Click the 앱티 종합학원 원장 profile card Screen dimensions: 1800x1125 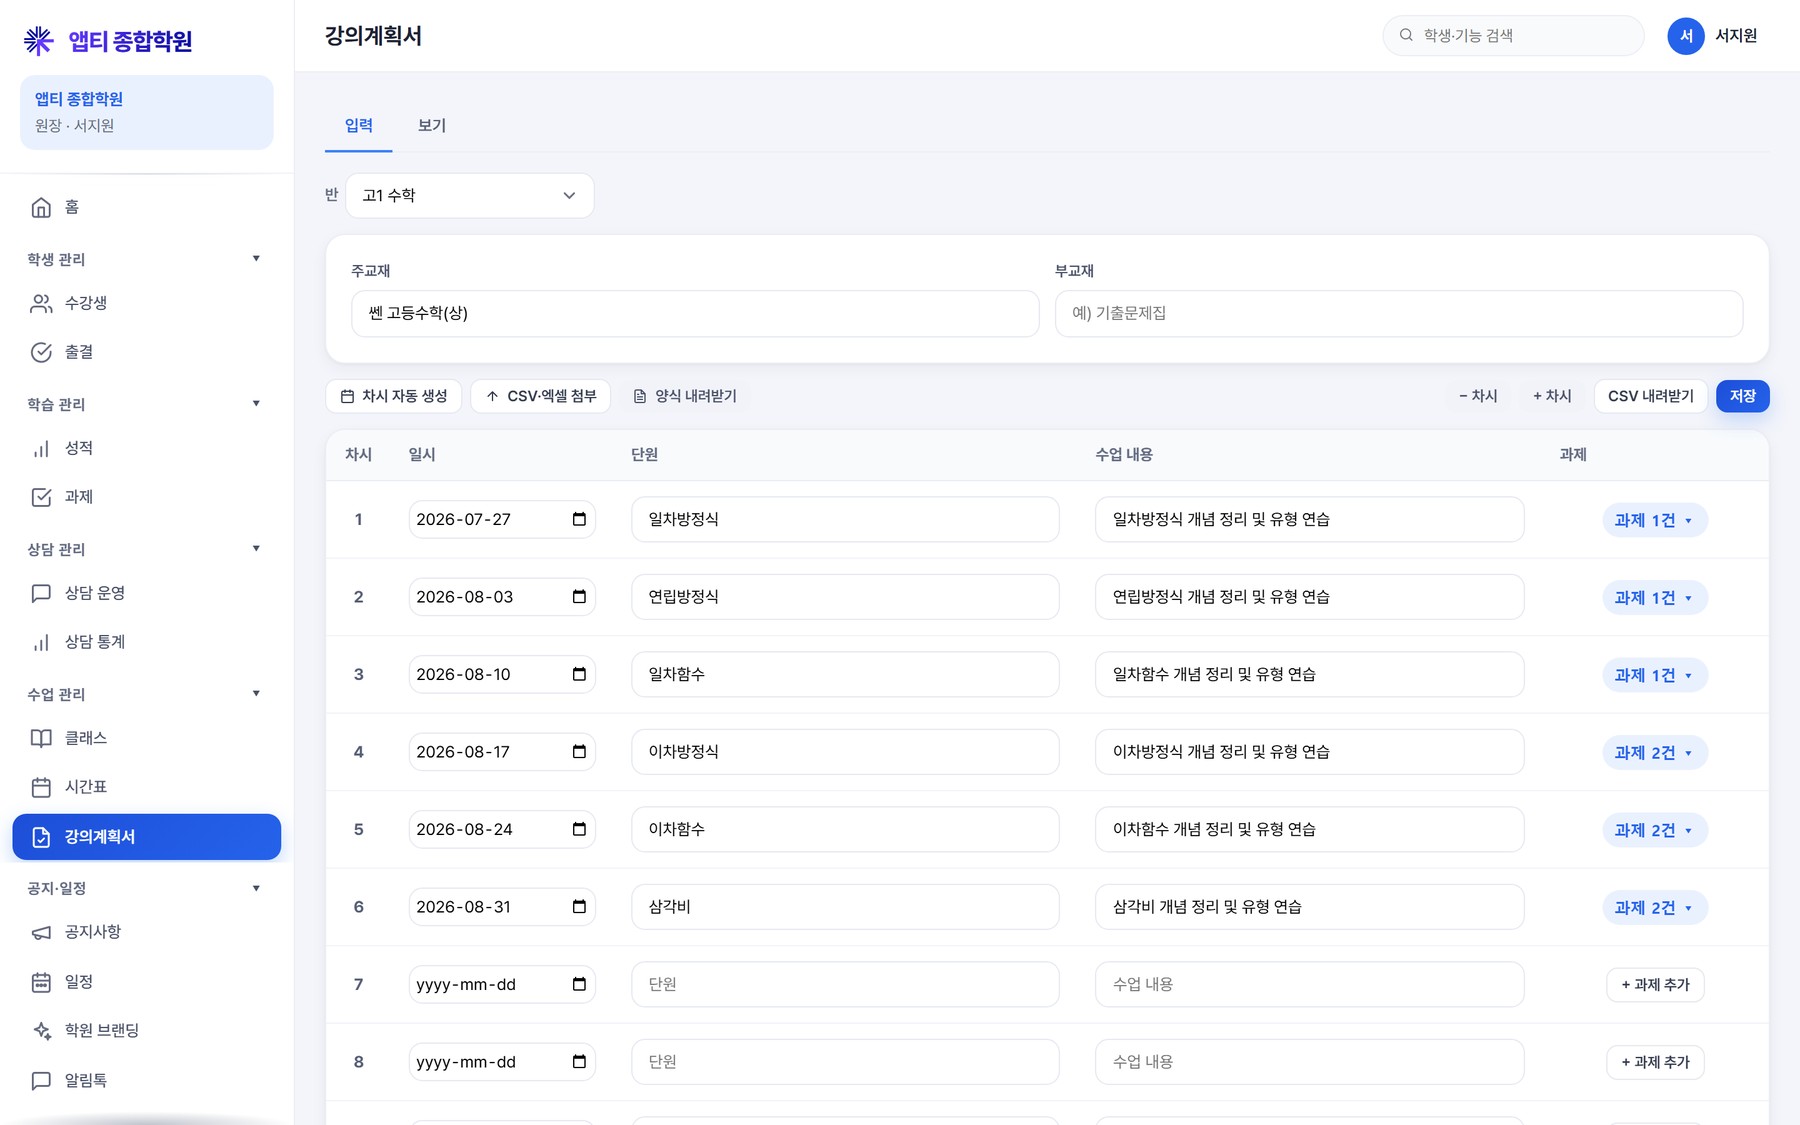tap(147, 112)
